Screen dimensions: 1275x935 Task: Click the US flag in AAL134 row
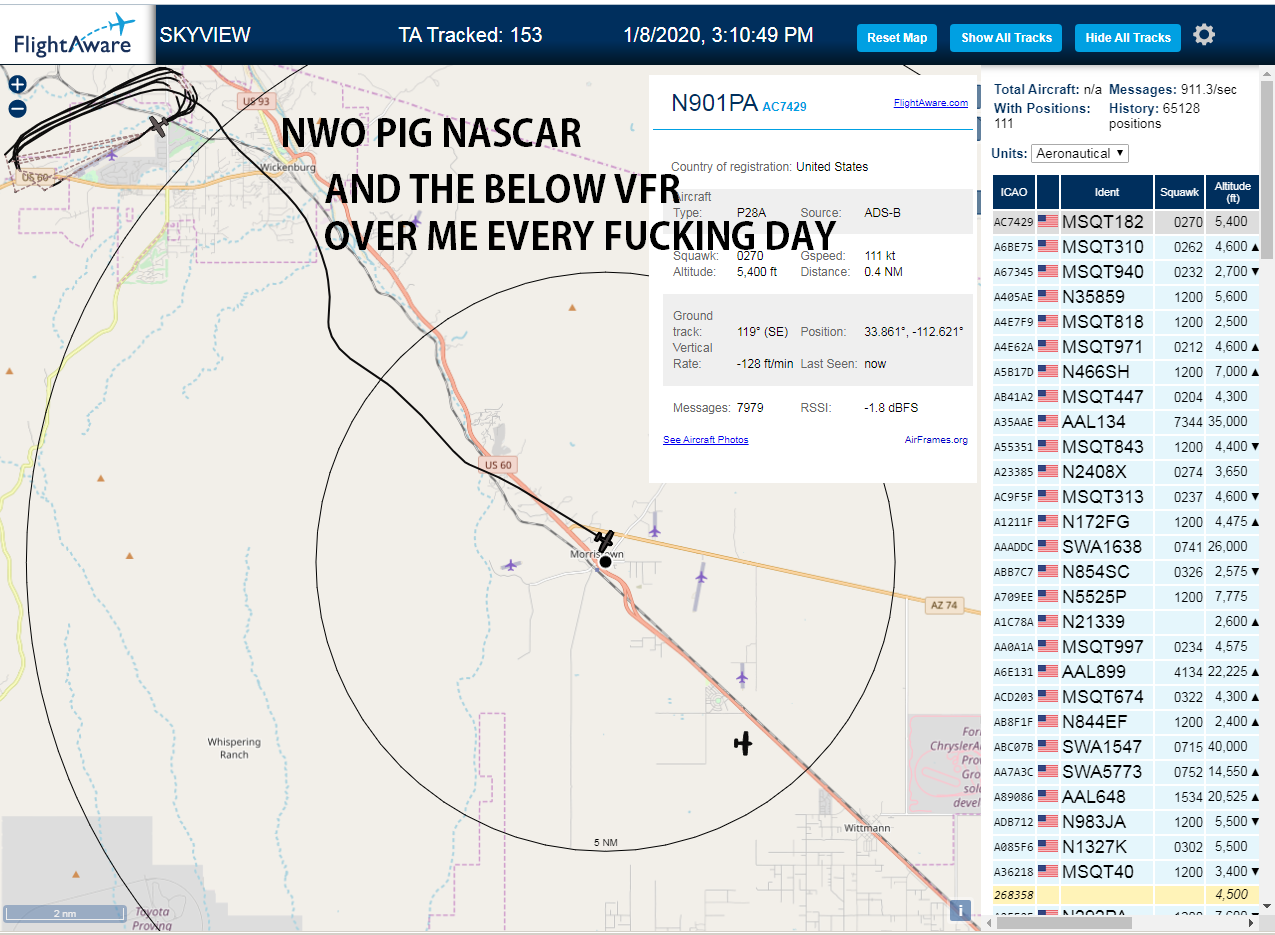click(x=1048, y=421)
